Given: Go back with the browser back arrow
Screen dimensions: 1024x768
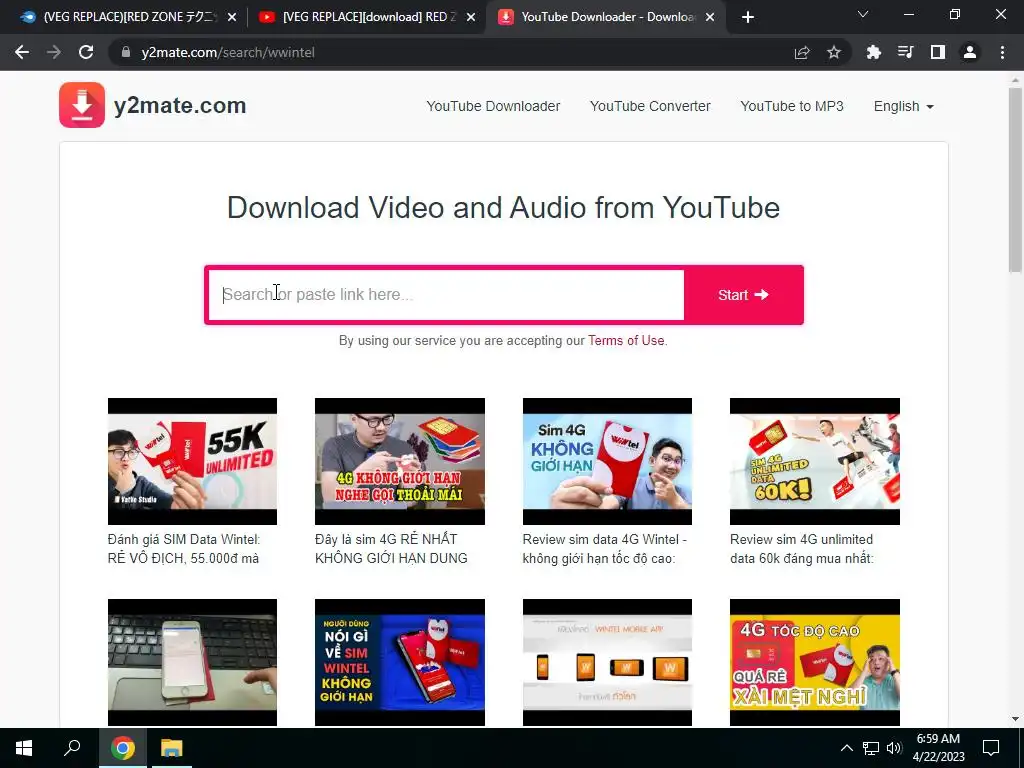Looking at the screenshot, I should point(22,52).
